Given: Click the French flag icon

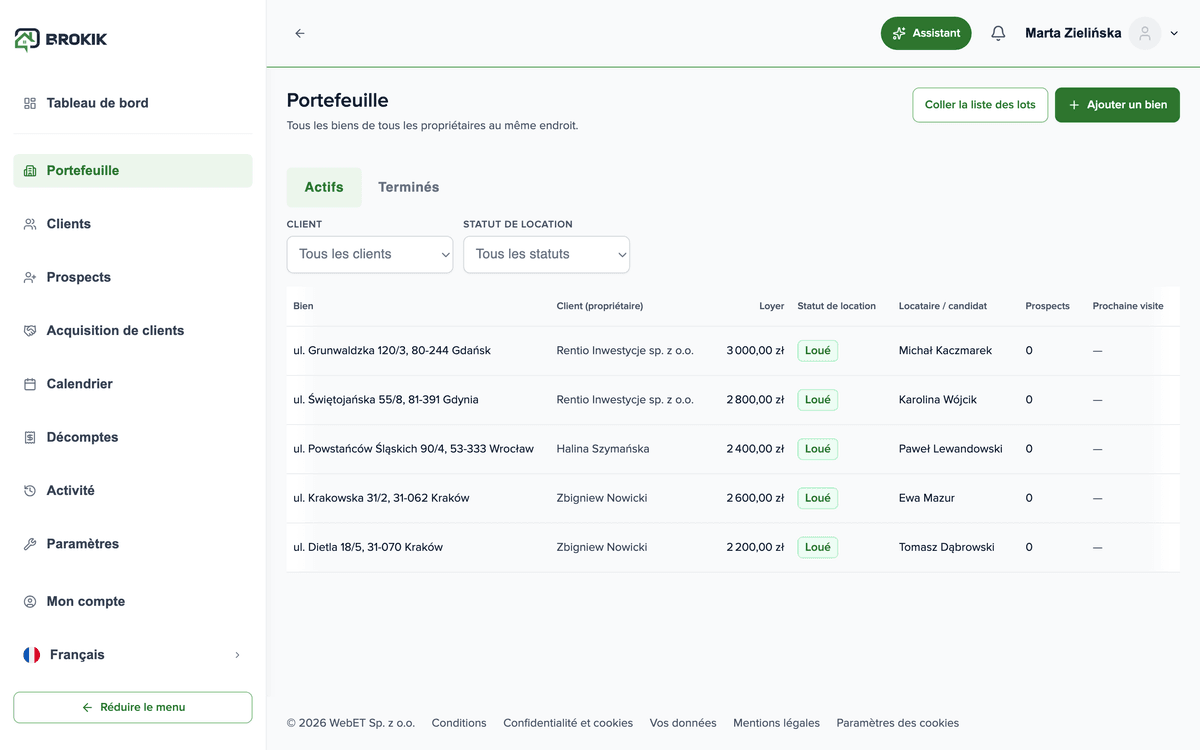Looking at the screenshot, I should (32, 655).
